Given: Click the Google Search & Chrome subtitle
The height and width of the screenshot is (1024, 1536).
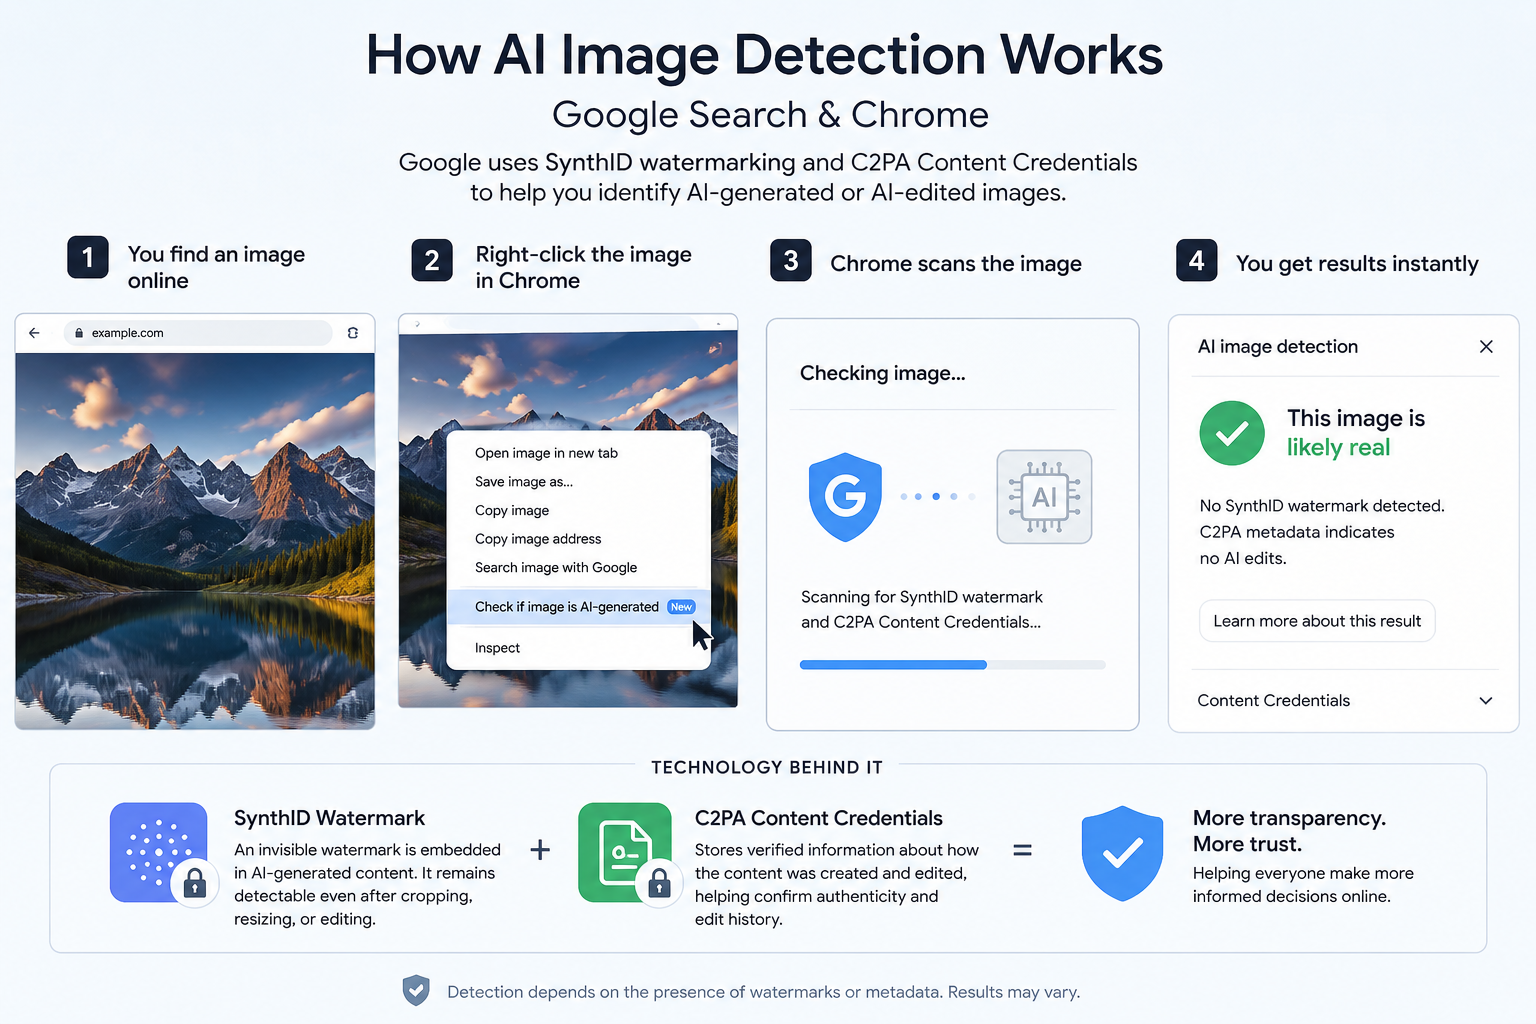Looking at the screenshot, I should [770, 115].
